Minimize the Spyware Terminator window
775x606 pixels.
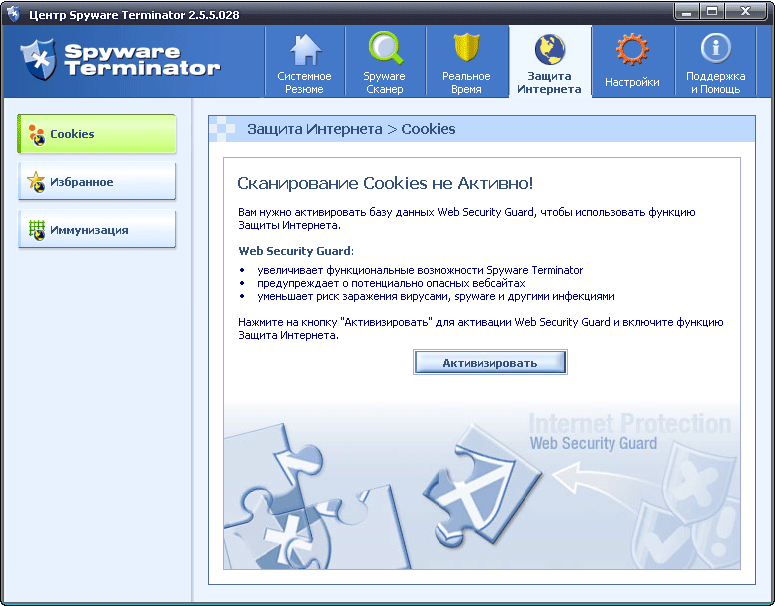(x=687, y=12)
